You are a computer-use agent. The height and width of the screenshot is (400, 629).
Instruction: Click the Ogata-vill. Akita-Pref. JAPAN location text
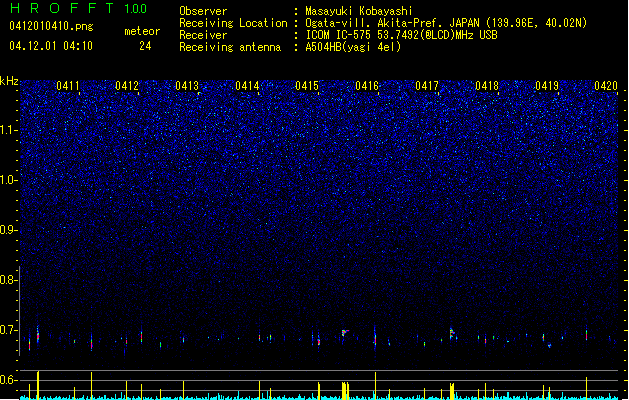pyautogui.click(x=446, y=23)
